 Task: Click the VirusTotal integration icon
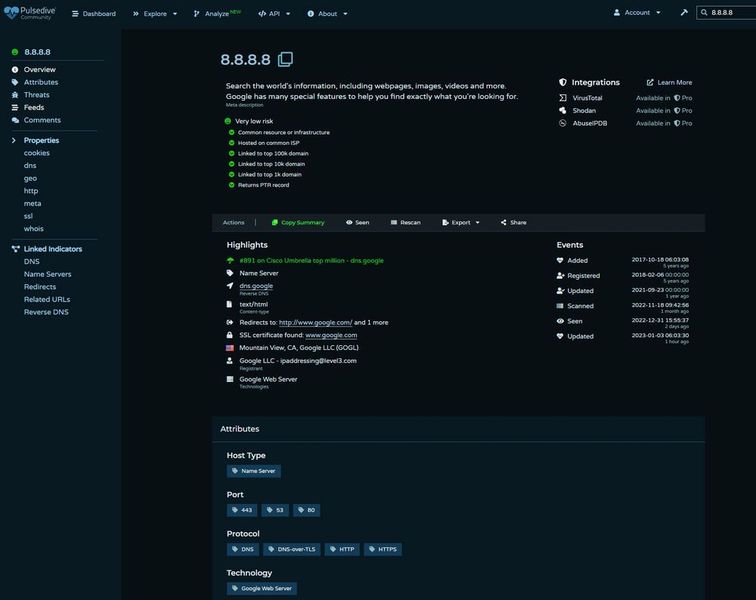click(x=563, y=98)
